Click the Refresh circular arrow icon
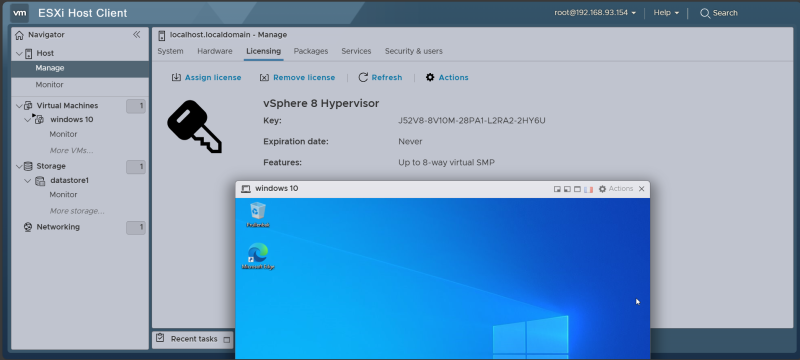 pos(363,78)
